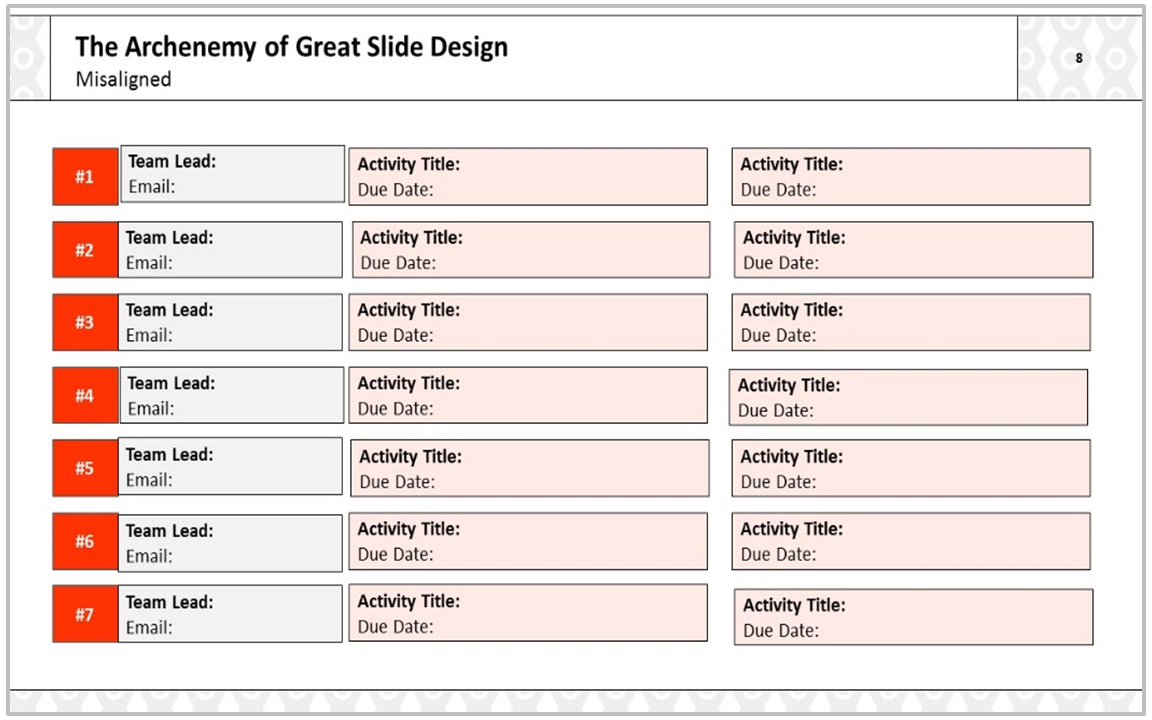Click the red #3 number box
Image resolution: width=1152 pixels, height=720 pixels.
[x=85, y=323]
